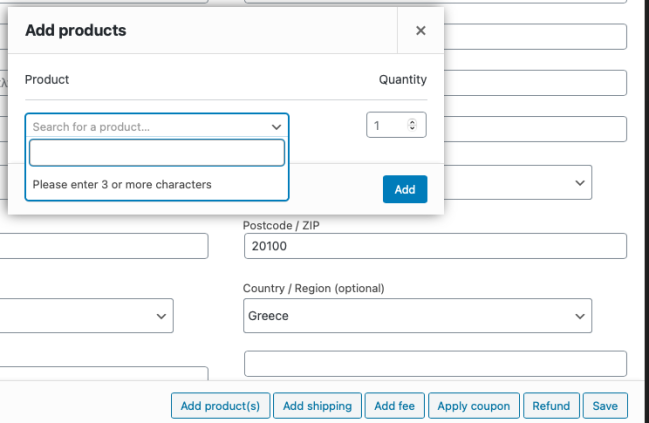
Task: Click the Postcode / ZIP field
Action: [x=434, y=246]
